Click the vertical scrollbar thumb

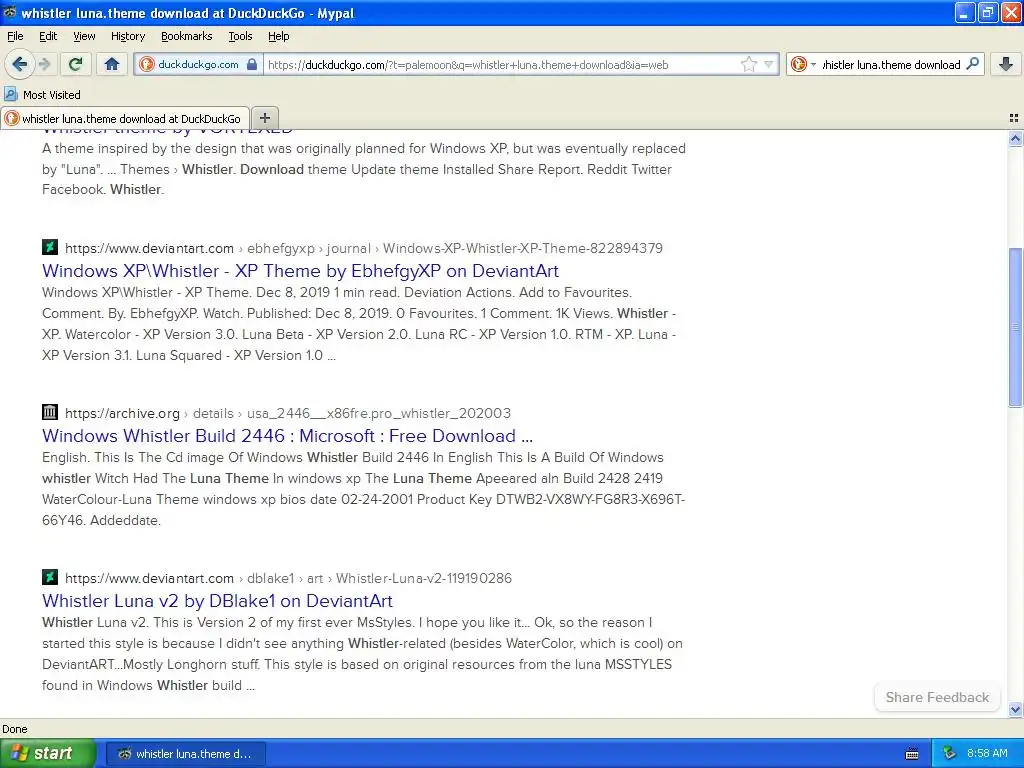click(x=1015, y=327)
